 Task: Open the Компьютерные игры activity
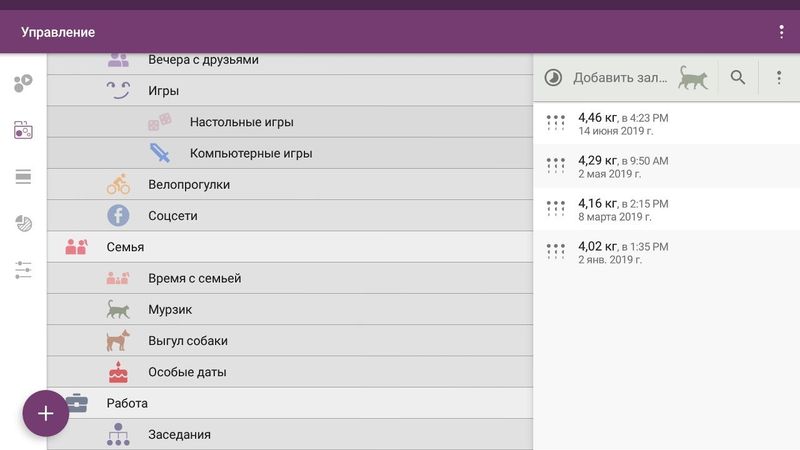(x=290, y=153)
